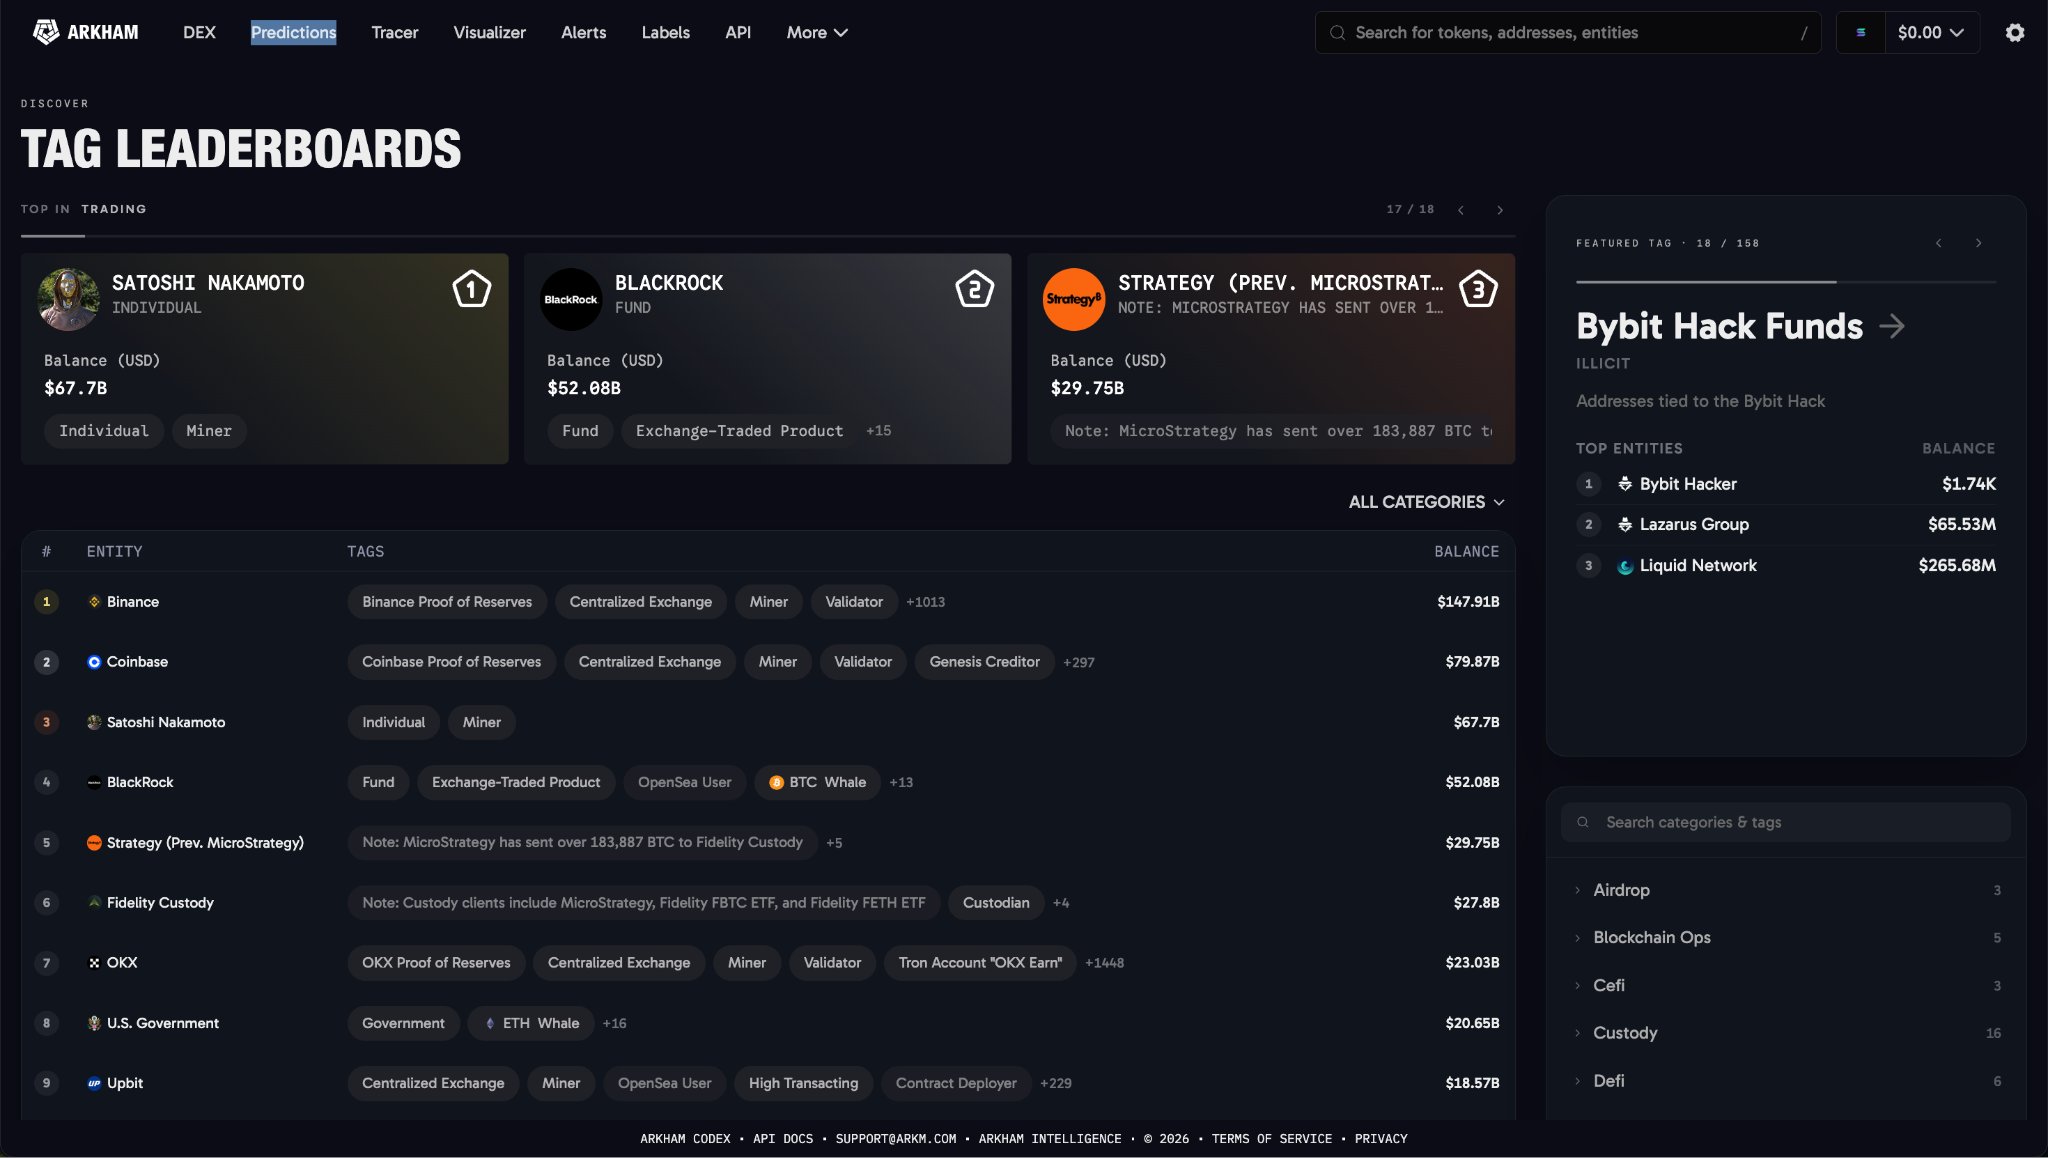Open the Binance entity link in table
Viewport: 2048px width, 1158px height.
(133, 602)
